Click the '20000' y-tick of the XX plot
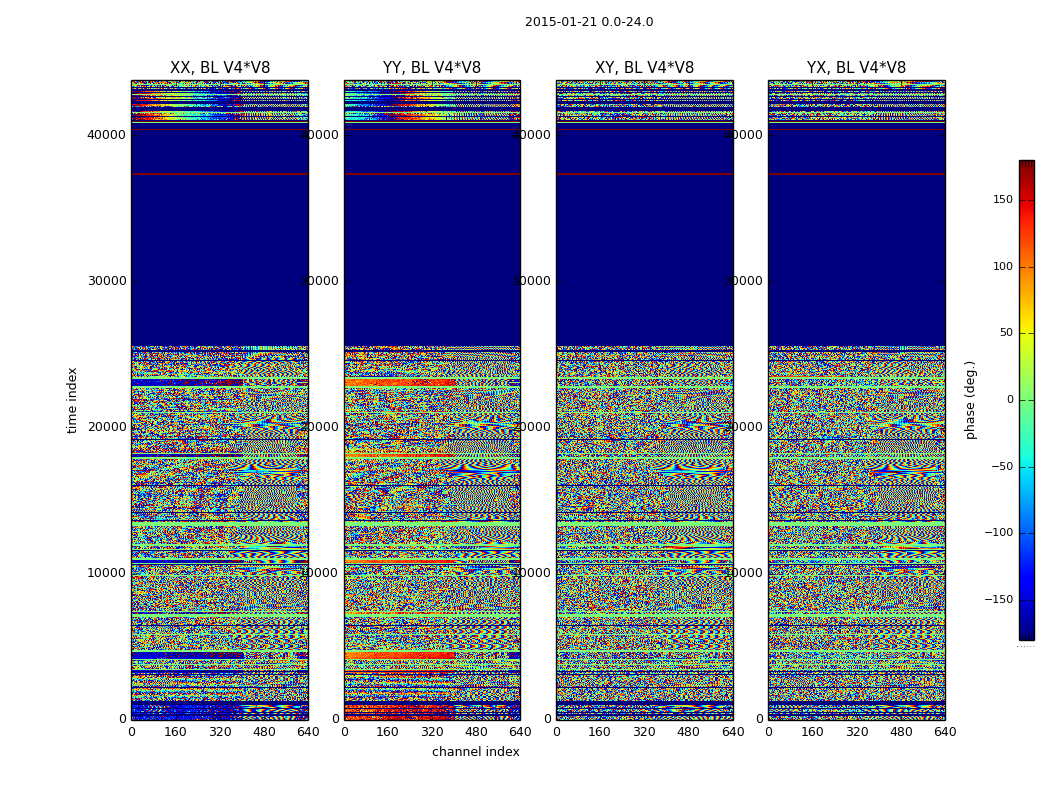 (106, 426)
